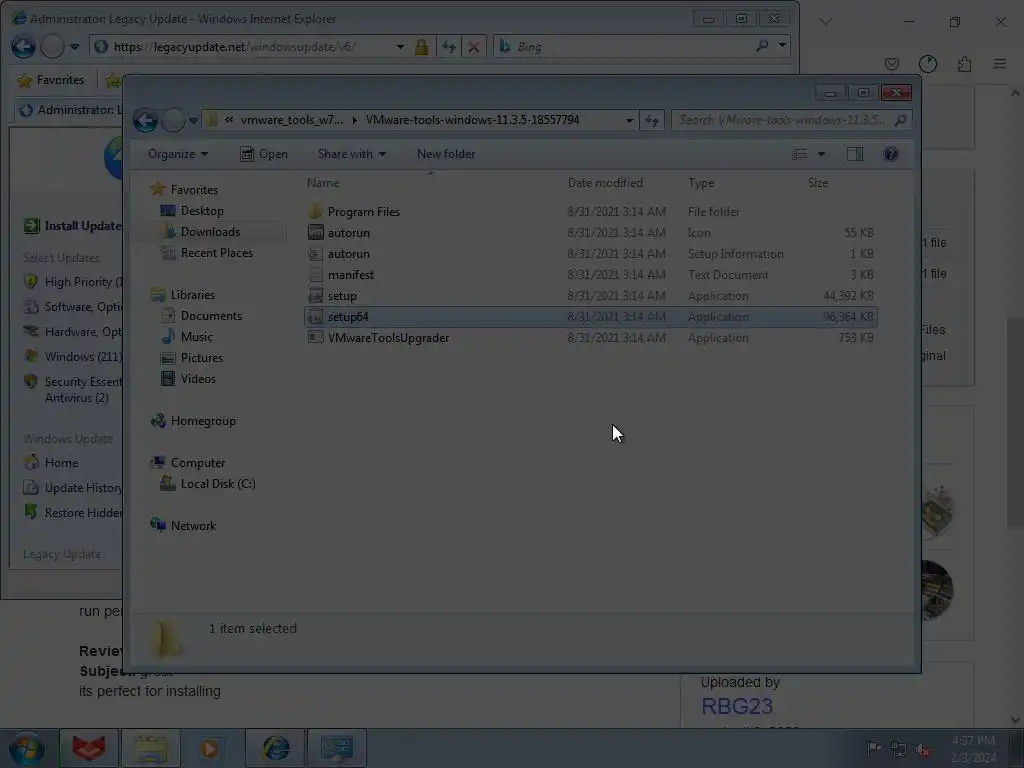Open Local Disk (C:)

click(x=217, y=484)
